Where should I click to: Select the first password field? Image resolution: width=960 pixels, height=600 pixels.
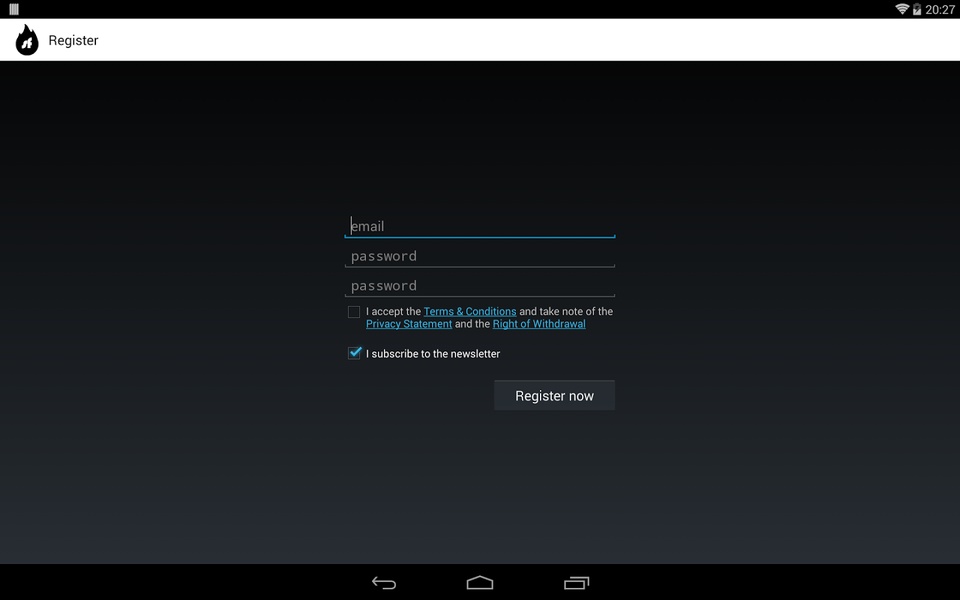[x=480, y=256]
